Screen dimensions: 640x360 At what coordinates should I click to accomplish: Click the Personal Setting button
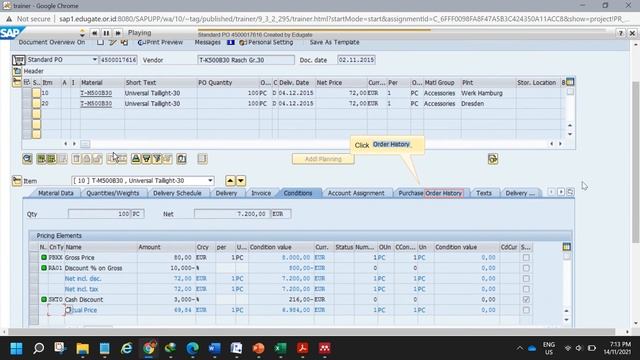pos(266,42)
